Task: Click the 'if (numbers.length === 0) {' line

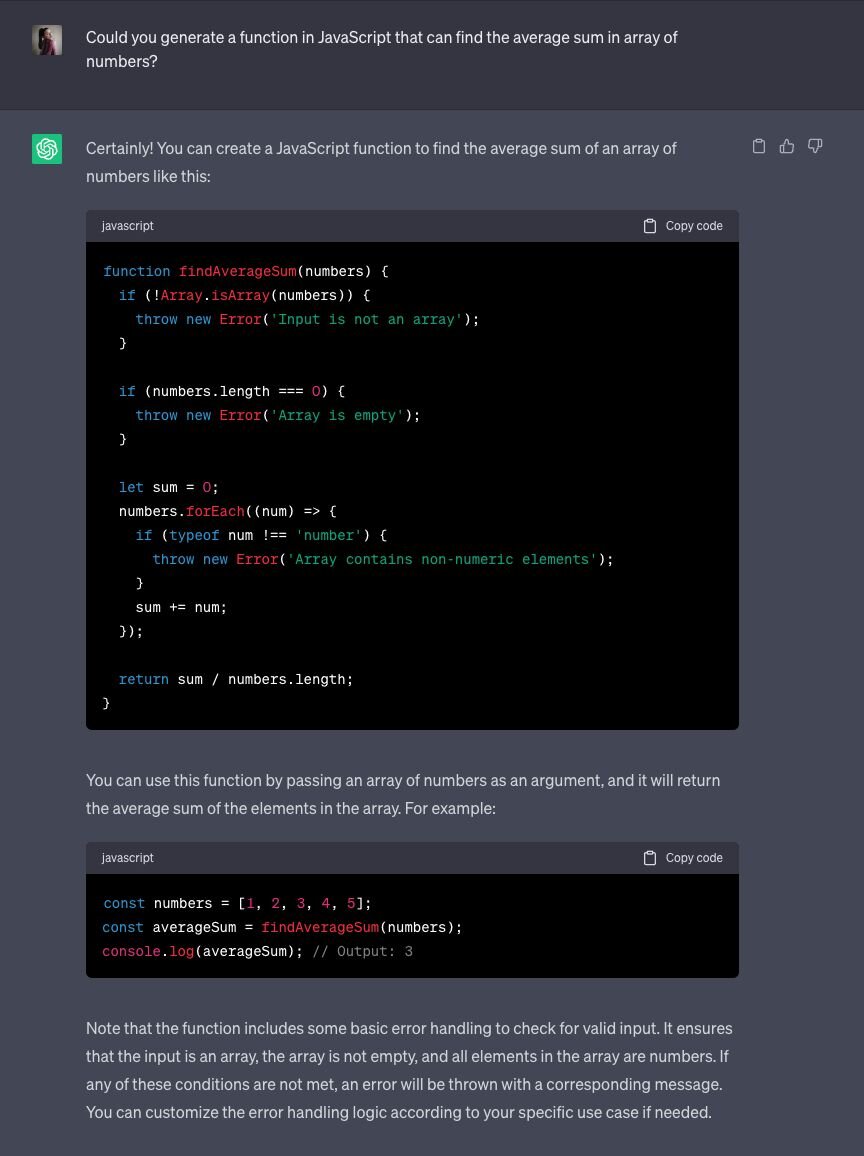Action: 231,391
